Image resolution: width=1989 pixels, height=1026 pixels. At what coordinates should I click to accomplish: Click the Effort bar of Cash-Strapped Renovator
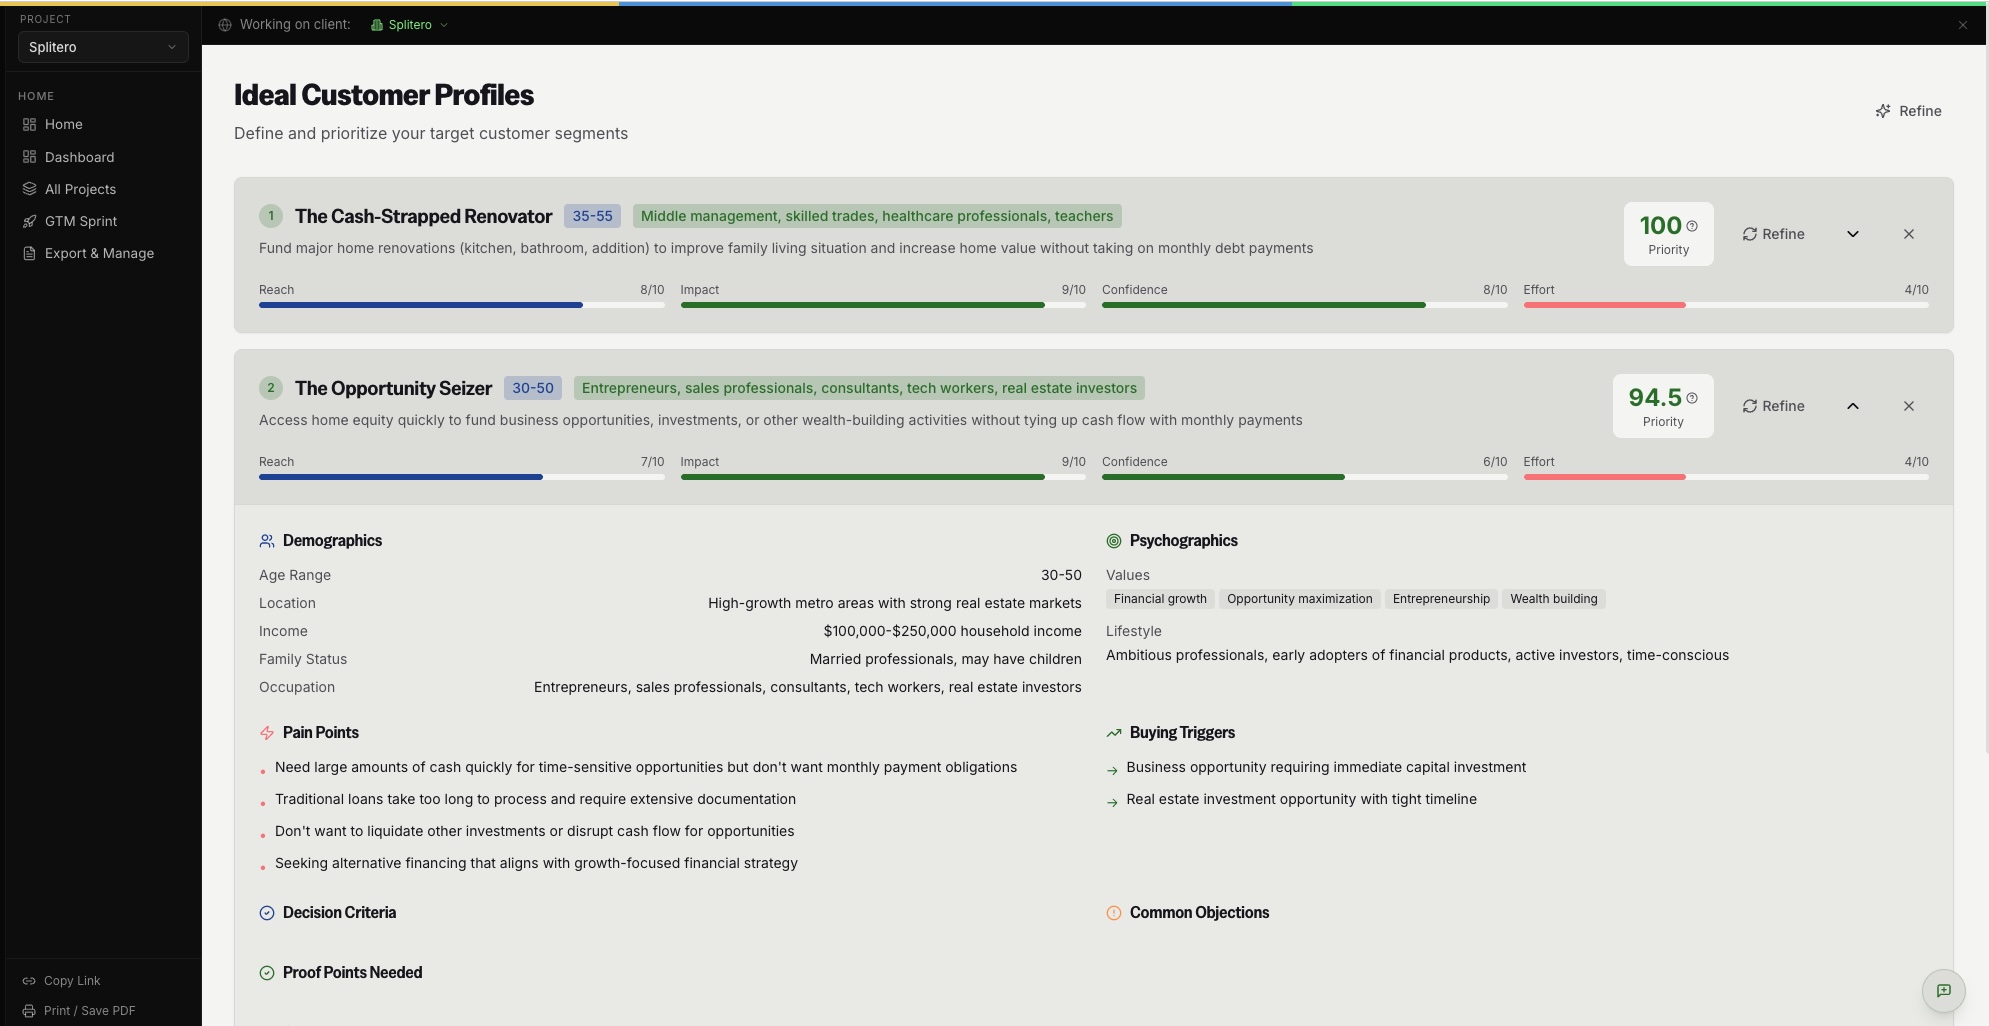[x=1726, y=305]
